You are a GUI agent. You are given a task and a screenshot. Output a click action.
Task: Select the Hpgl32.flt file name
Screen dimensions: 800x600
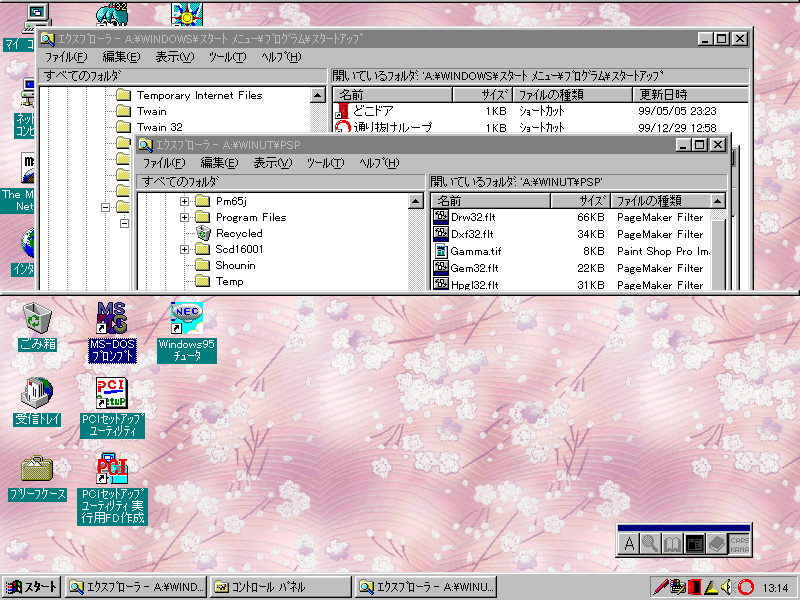(474, 285)
